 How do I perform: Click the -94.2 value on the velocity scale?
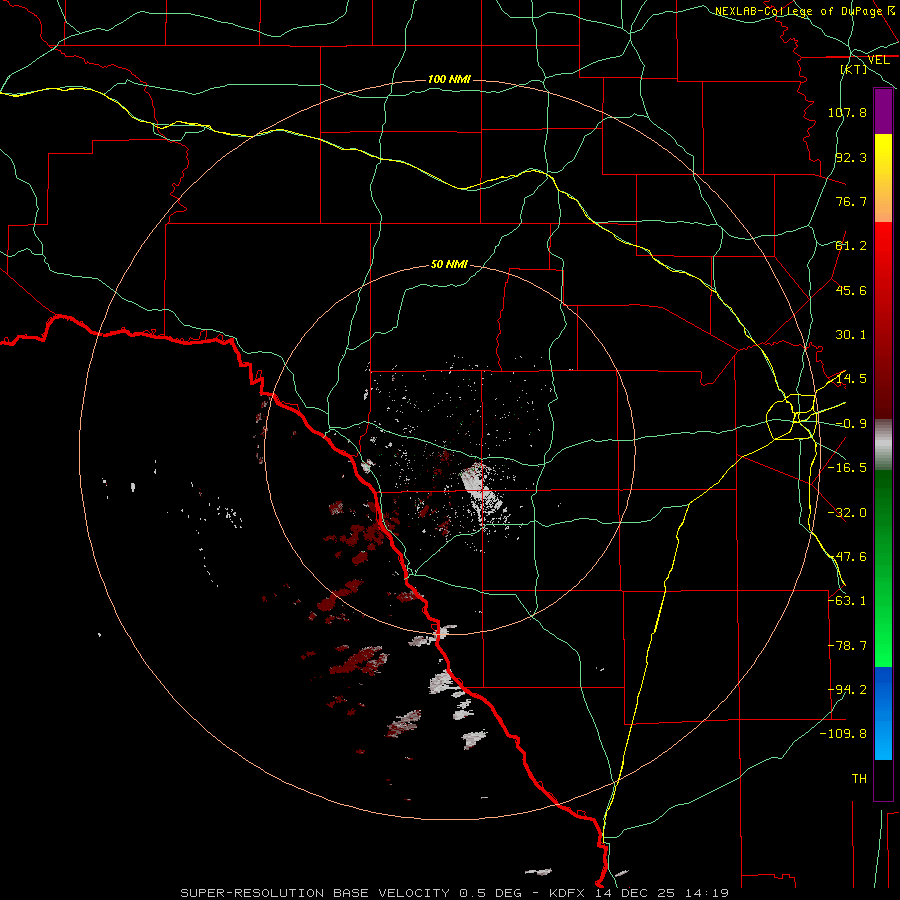pos(847,690)
